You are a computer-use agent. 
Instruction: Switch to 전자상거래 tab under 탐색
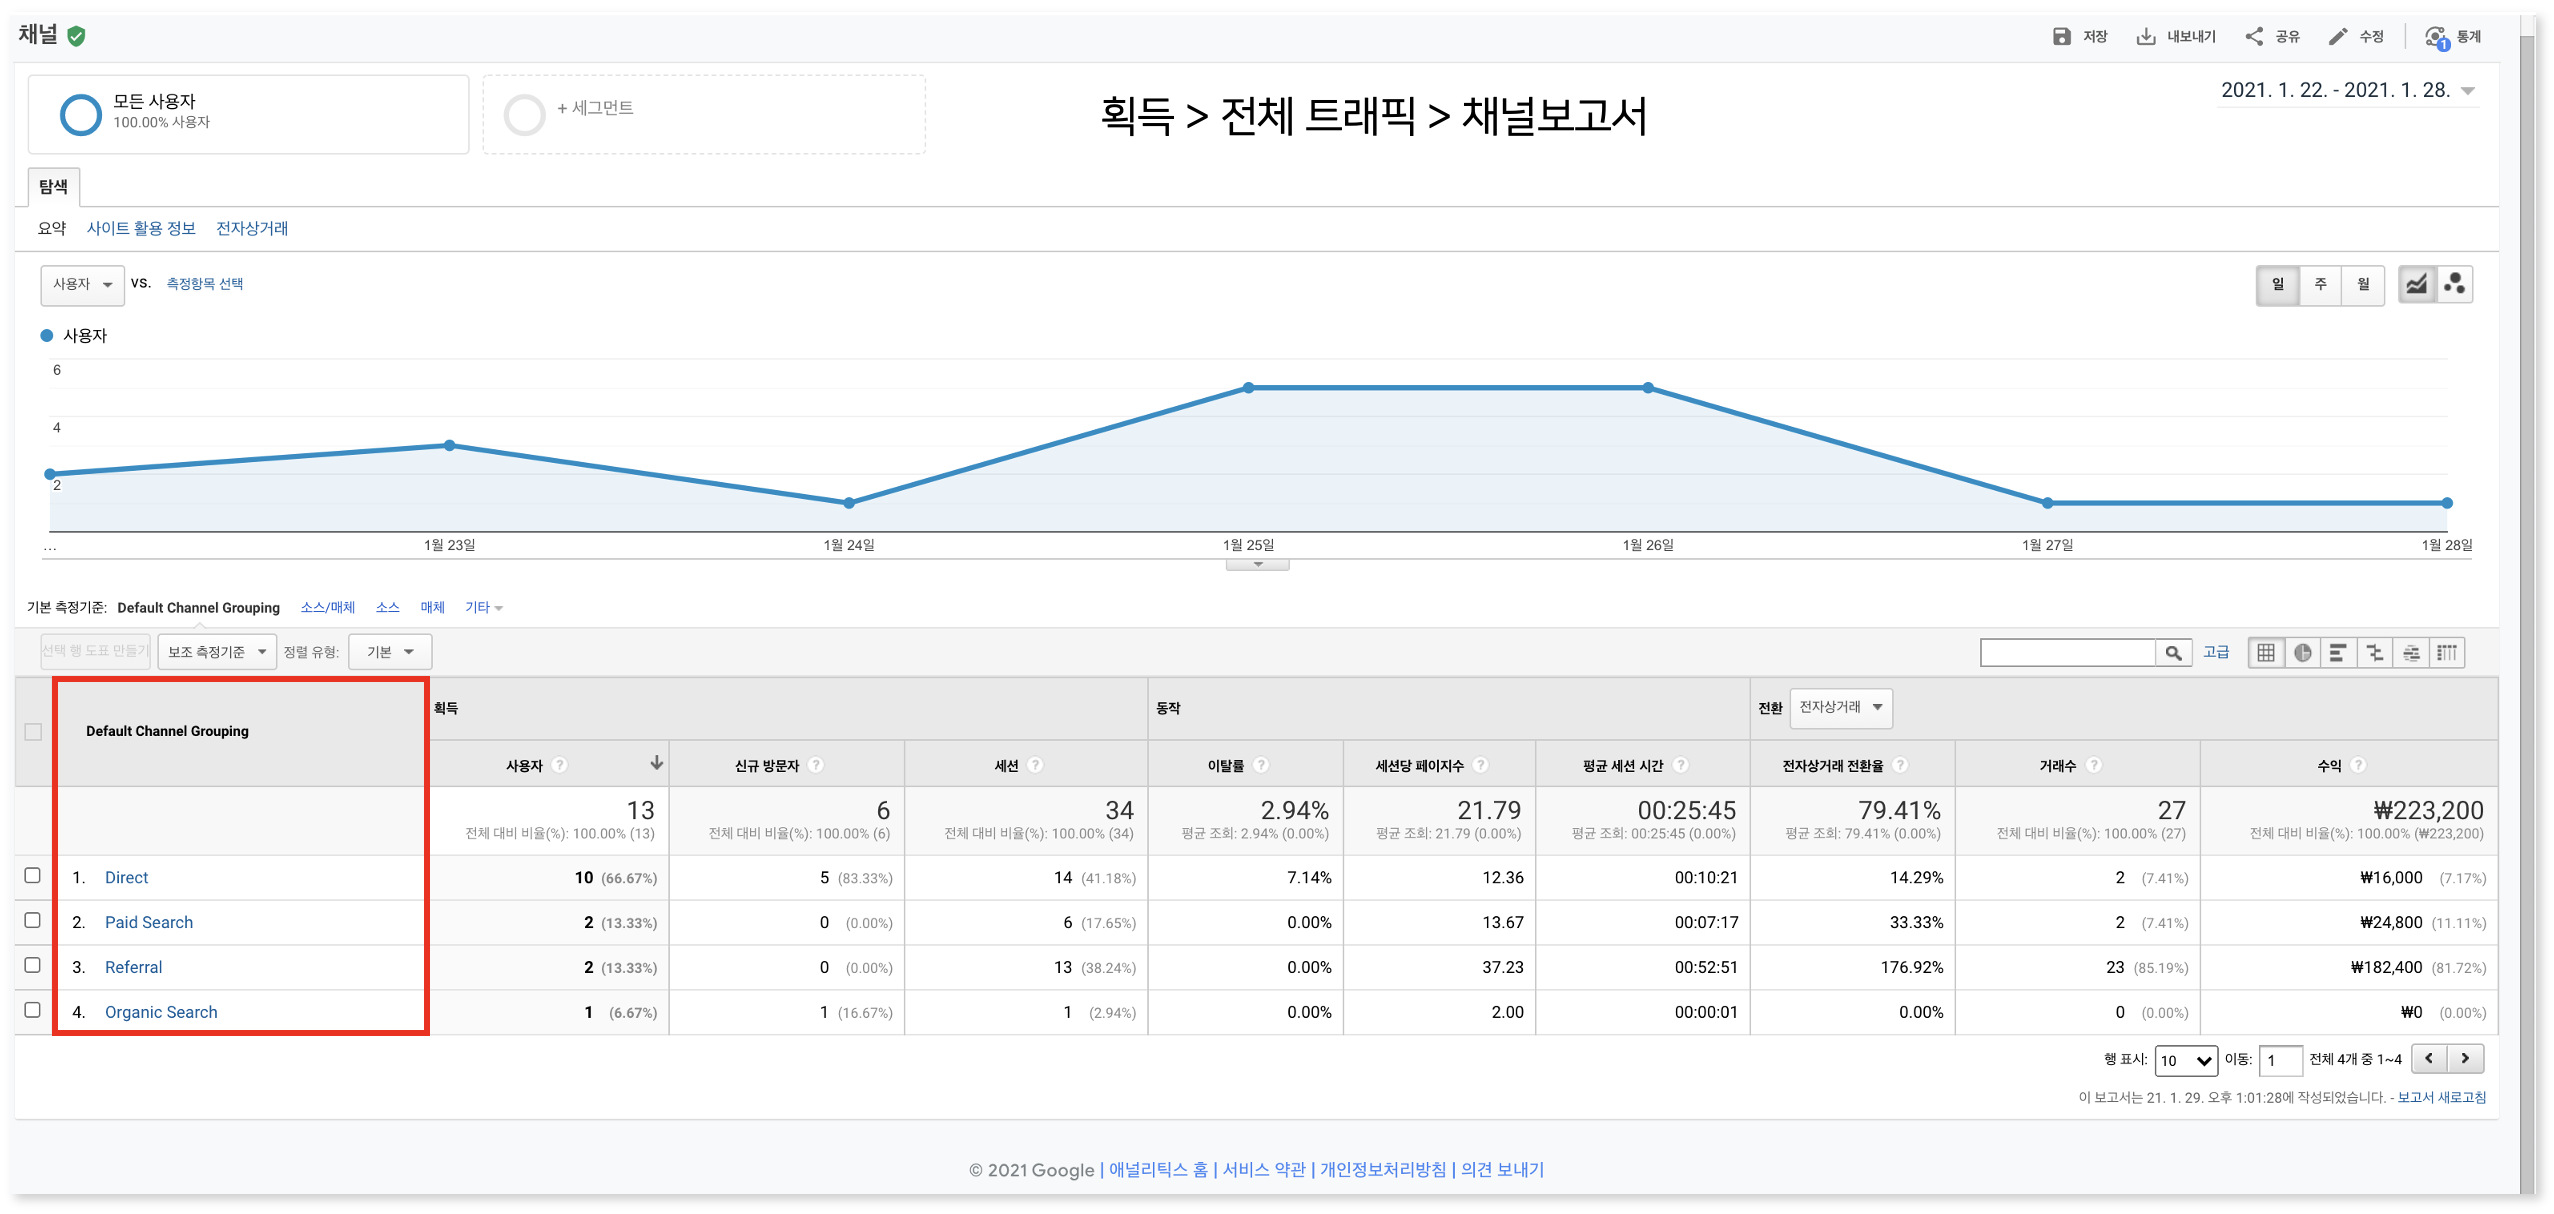pyautogui.click(x=252, y=228)
